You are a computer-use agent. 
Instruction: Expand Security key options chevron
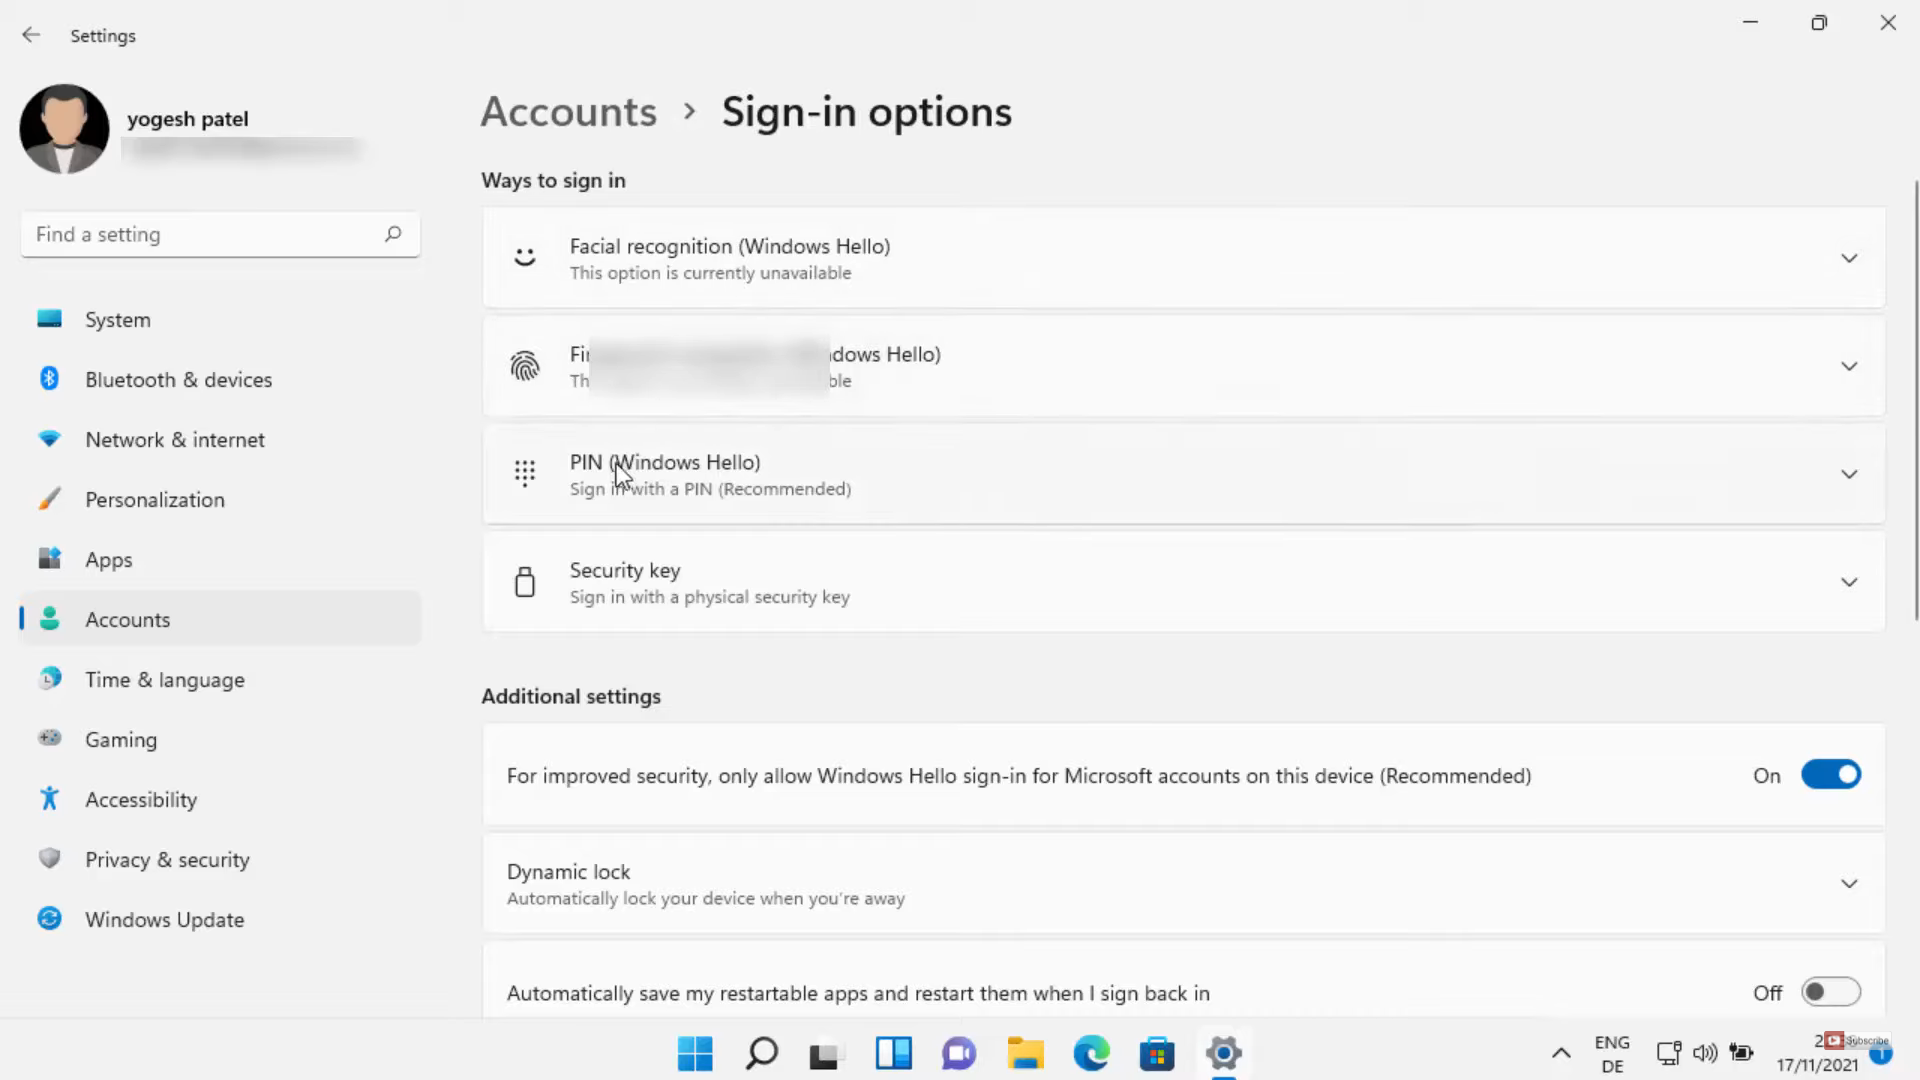(1849, 582)
